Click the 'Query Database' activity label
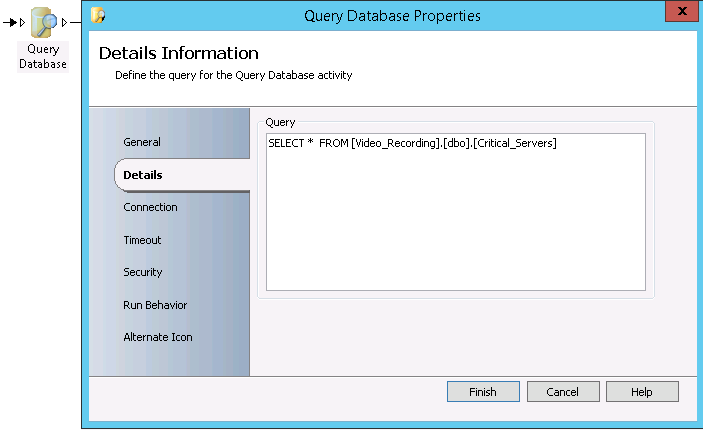This screenshot has height=430, width=703. pyautogui.click(x=43, y=56)
